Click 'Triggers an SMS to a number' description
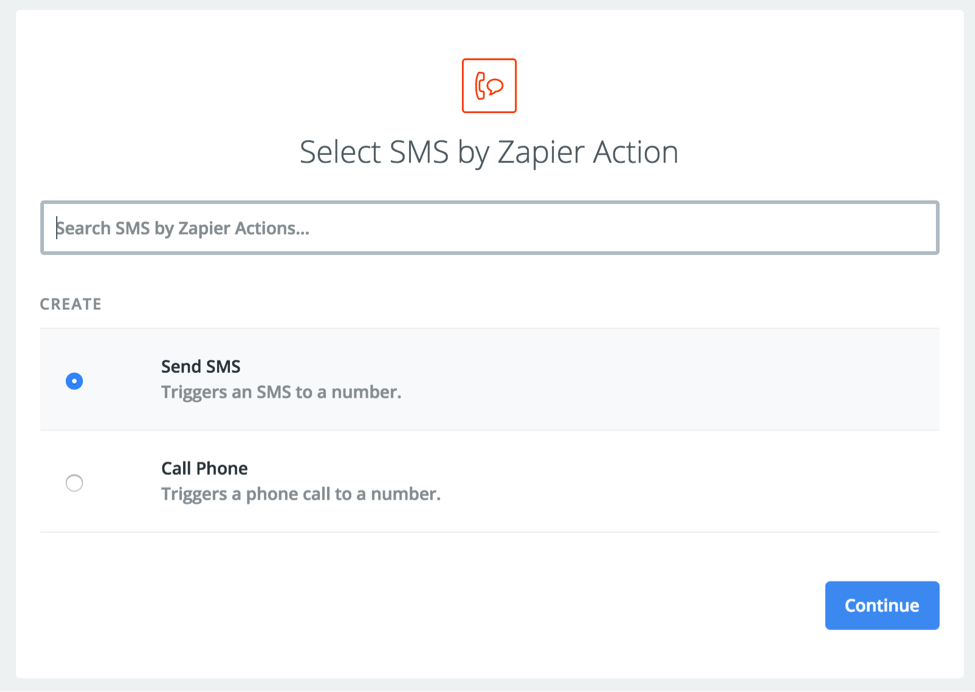Viewport: 975px width, 692px height. pos(281,392)
